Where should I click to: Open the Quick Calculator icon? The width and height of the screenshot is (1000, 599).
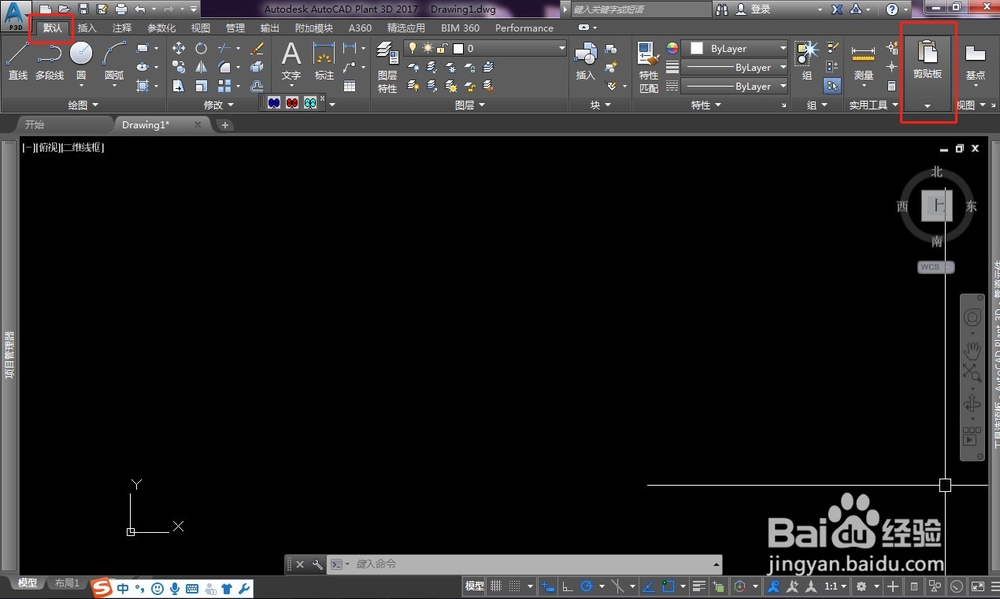[892, 85]
